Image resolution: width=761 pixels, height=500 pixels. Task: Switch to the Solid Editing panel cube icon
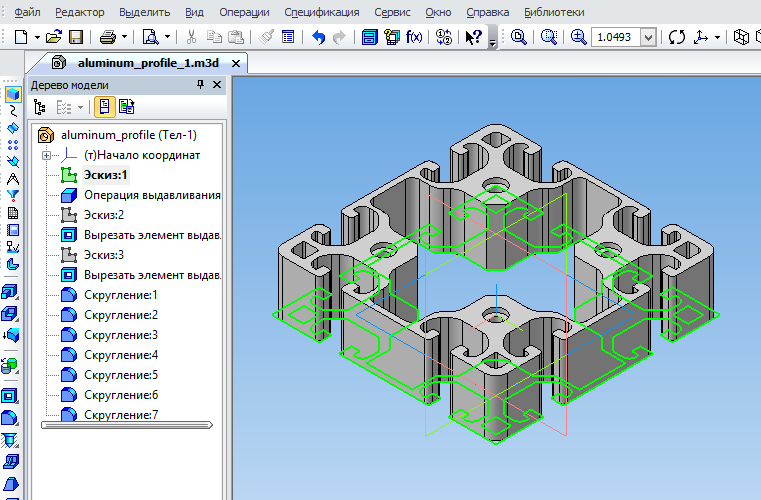coord(13,94)
